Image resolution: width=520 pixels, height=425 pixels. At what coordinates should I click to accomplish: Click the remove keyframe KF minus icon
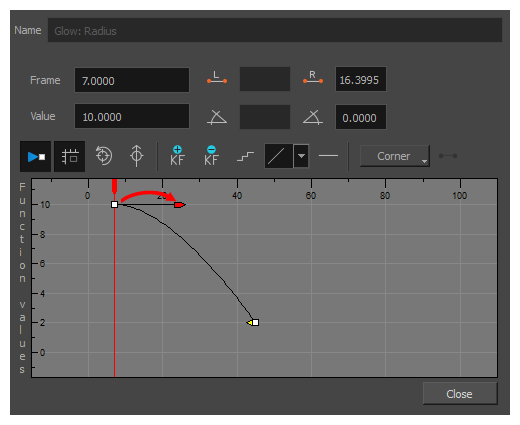[x=211, y=156]
